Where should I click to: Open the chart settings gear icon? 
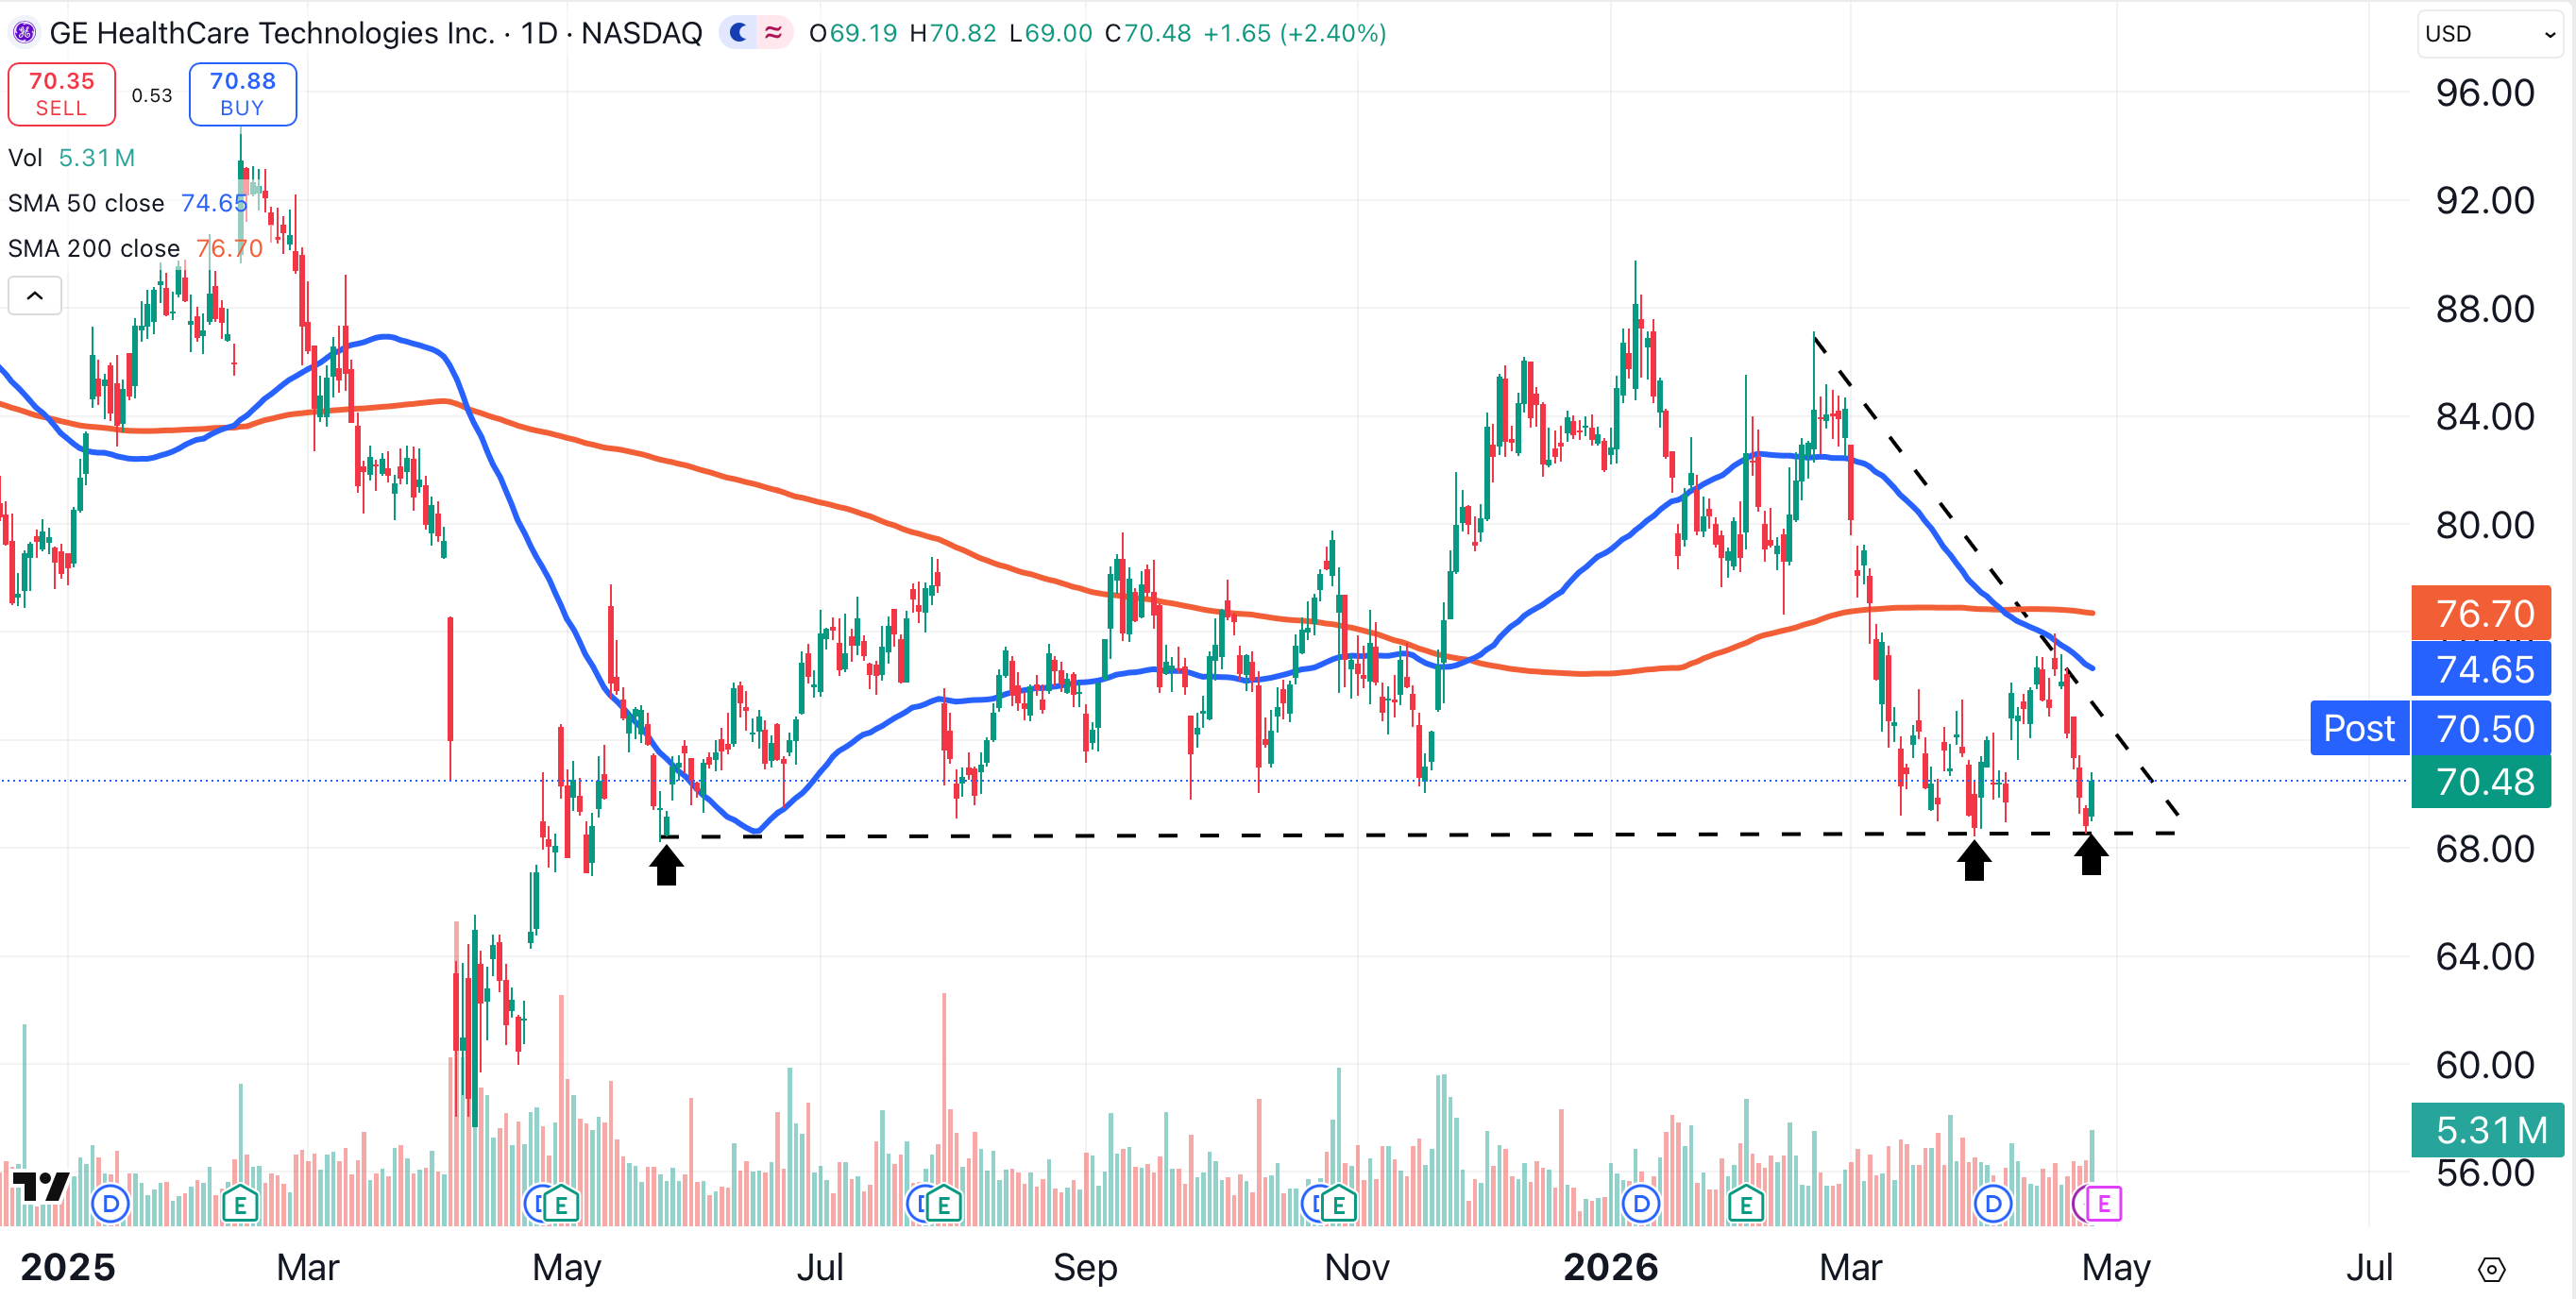coord(2491,1269)
